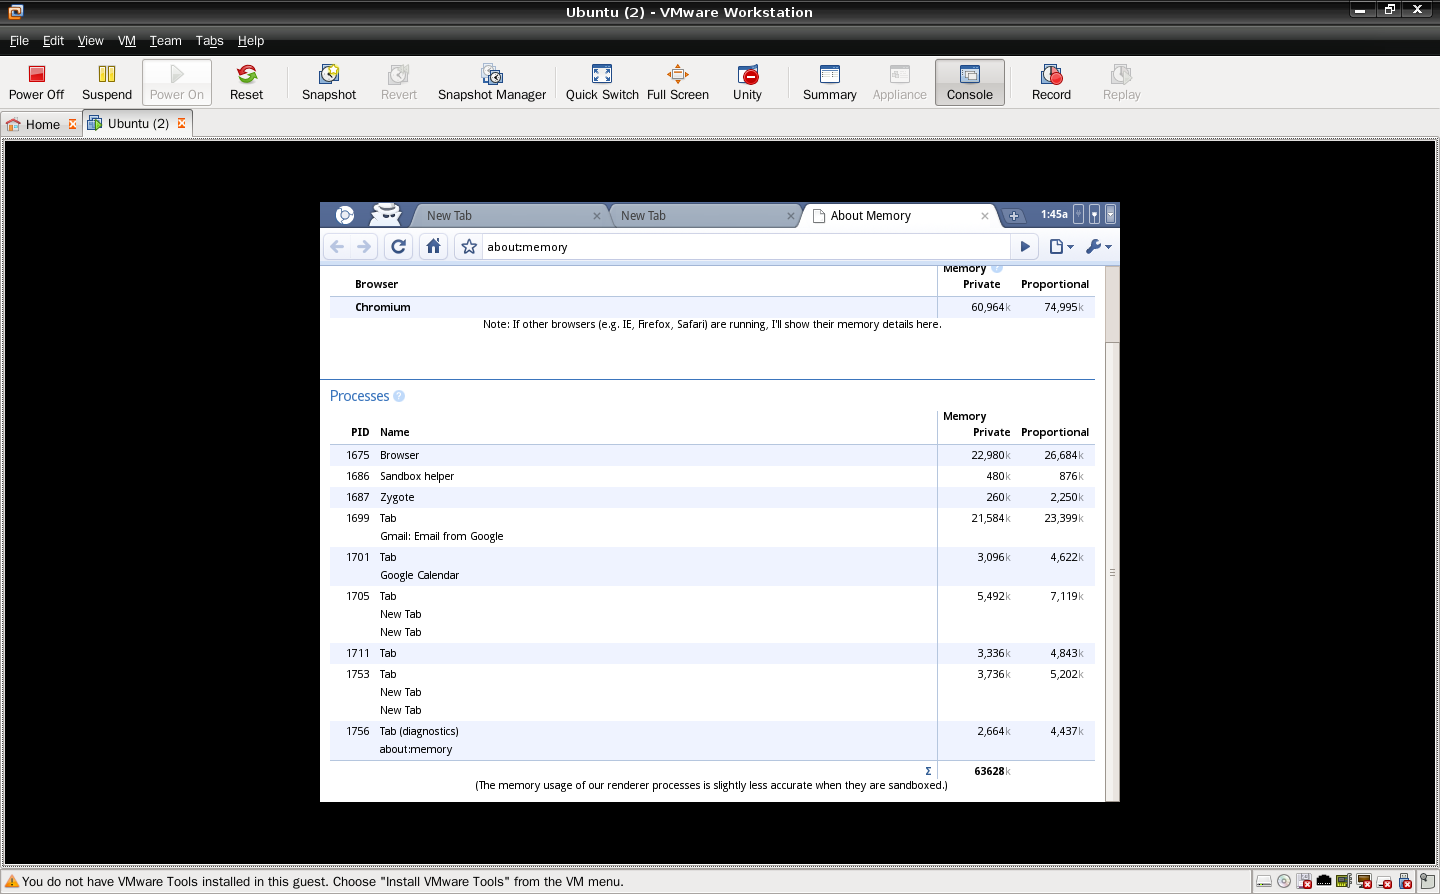Screen dimensions: 1440x894
Task: Click Chromium's Home button
Action: (x=433, y=246)
